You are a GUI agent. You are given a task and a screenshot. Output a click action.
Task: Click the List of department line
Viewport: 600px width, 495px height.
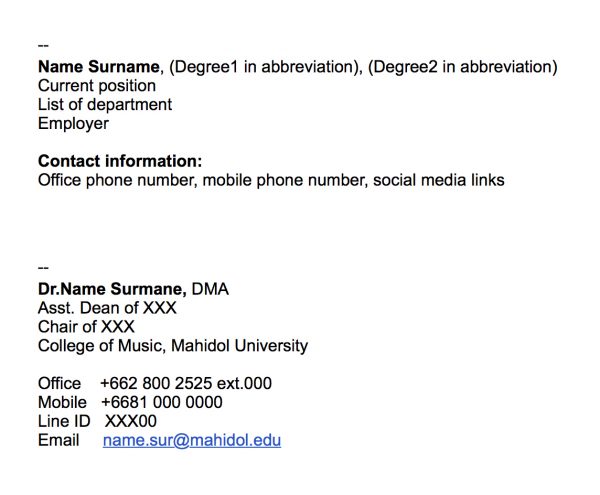click(x=105, y=104)
